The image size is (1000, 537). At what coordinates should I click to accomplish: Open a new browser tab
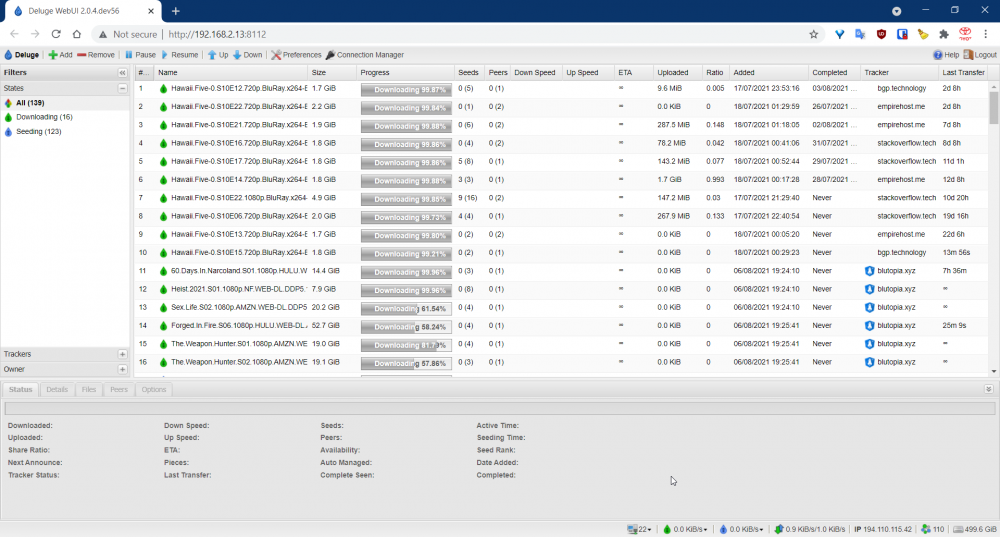(175, 11)
